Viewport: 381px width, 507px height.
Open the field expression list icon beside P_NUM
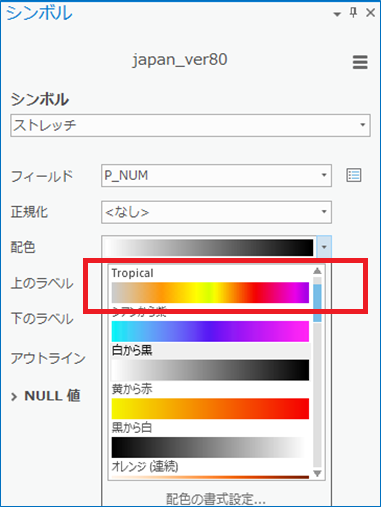[354, 175]
